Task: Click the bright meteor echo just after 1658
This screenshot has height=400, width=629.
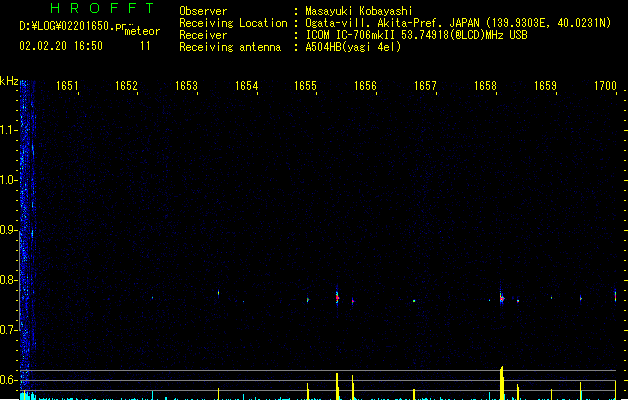Action: pyautogui.click(x=501, y=298)
